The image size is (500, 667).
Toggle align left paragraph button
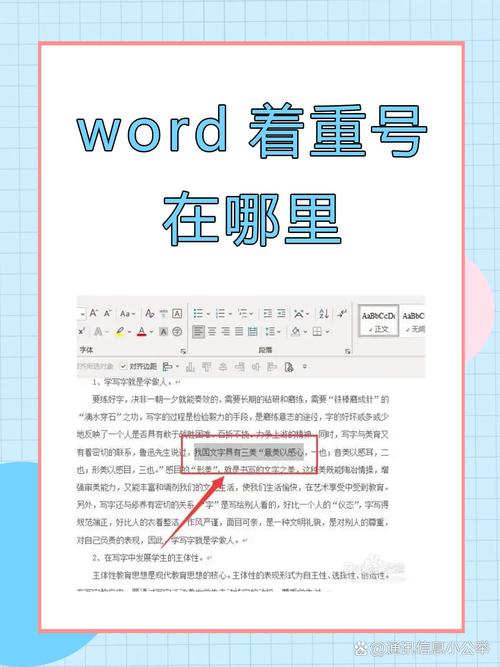click(198, 331)
